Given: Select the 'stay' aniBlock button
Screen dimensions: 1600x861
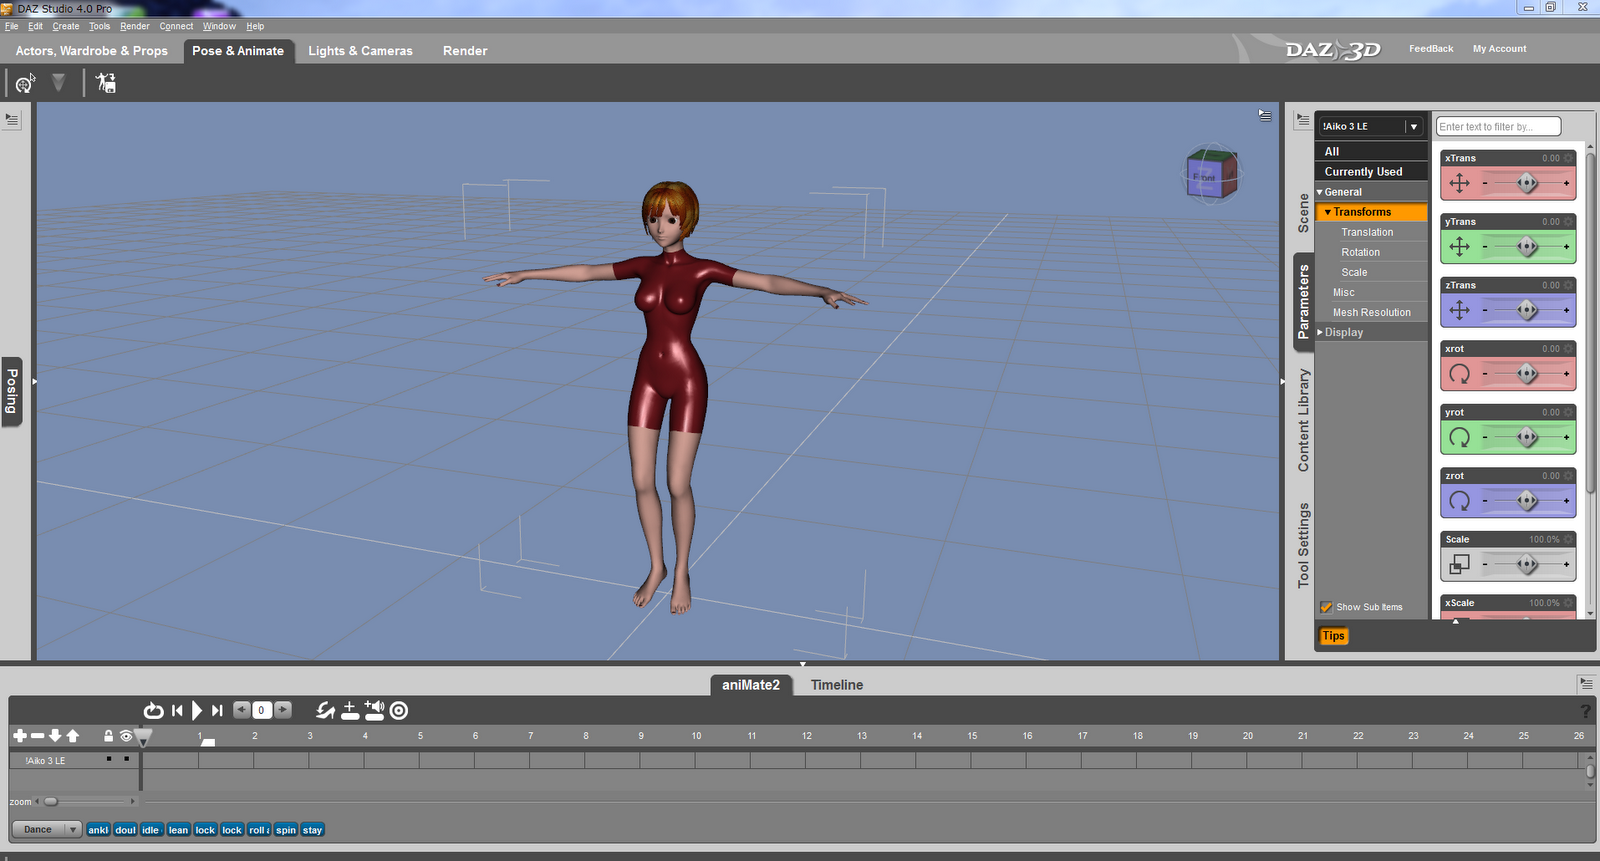Looking at the screenshot, I should point(313,830).
